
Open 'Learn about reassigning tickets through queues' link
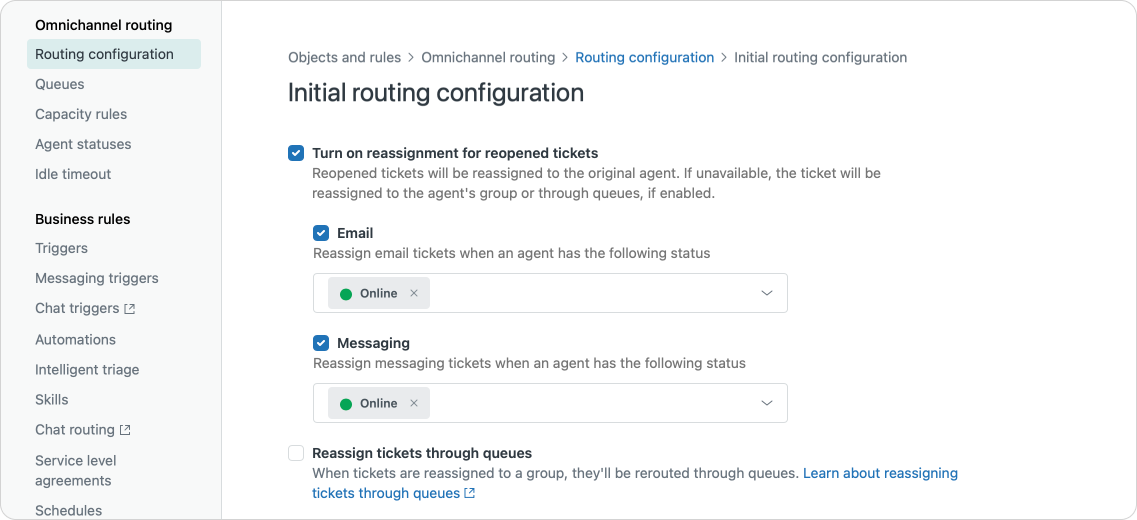coord(880,473)
